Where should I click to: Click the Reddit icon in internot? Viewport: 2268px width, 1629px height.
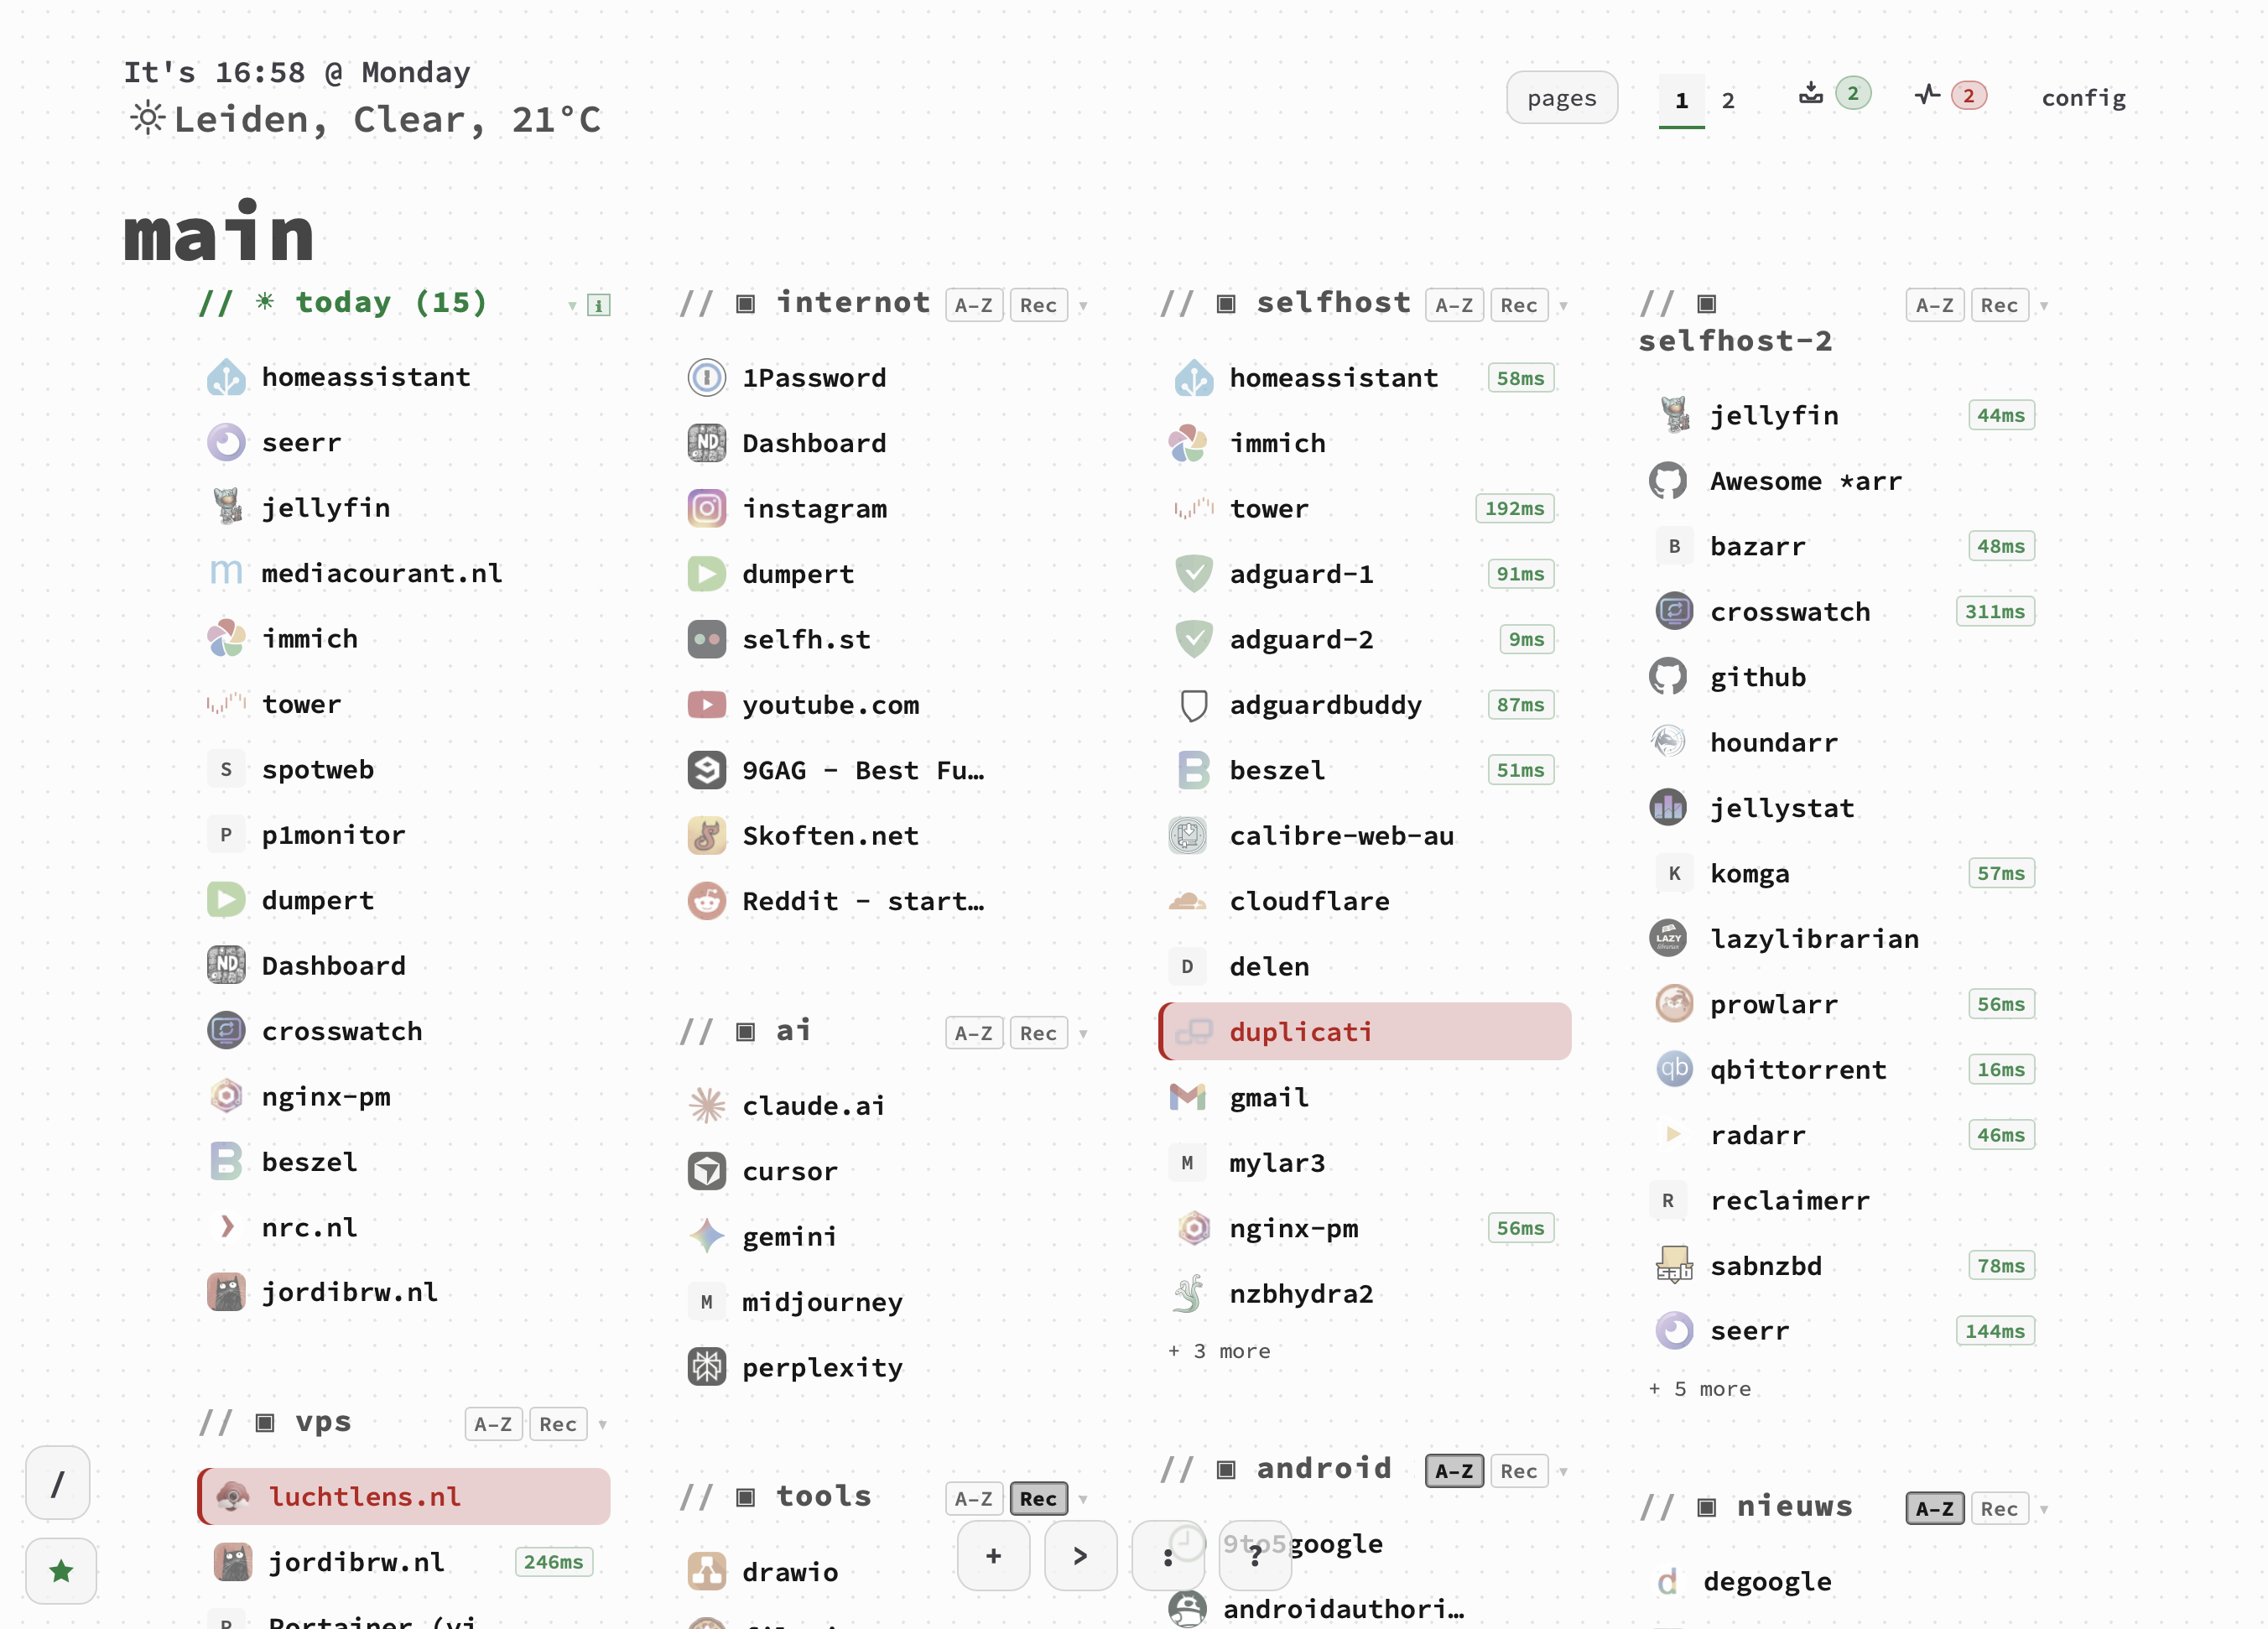pos(706,901)
